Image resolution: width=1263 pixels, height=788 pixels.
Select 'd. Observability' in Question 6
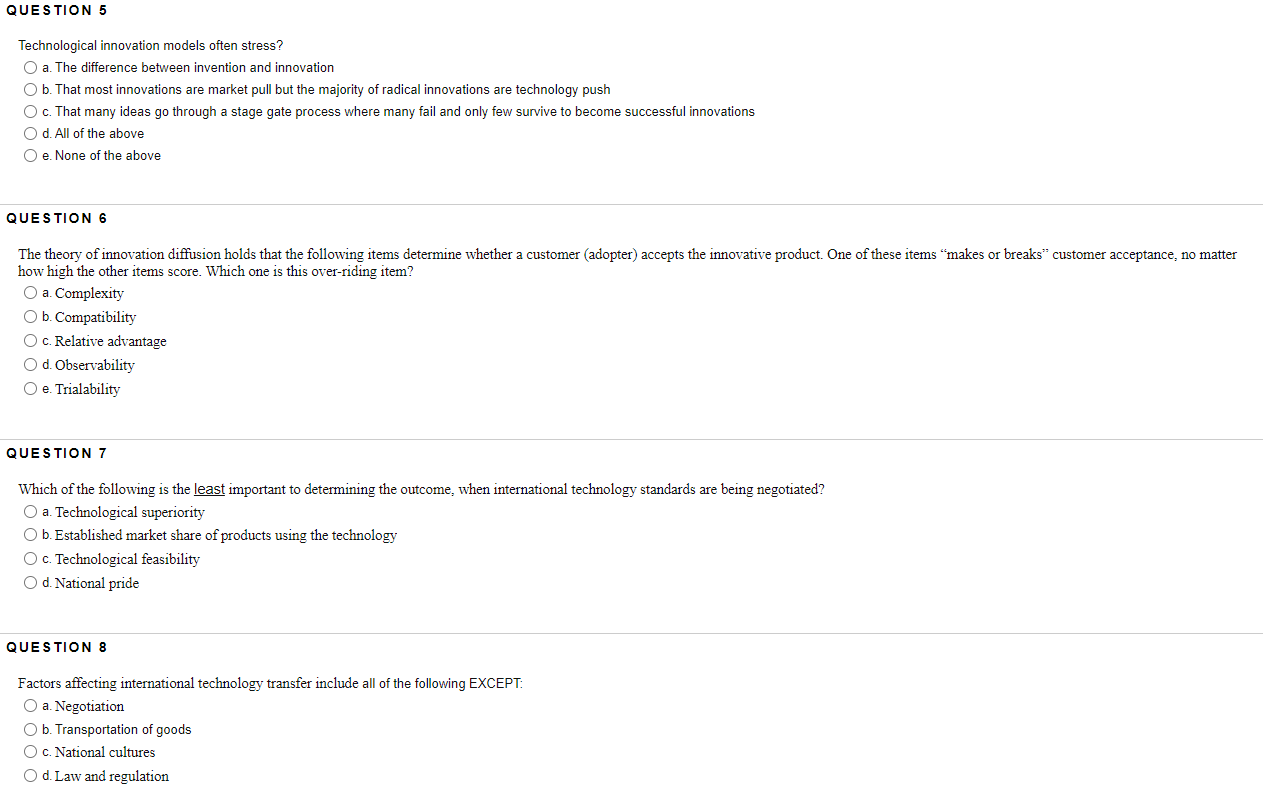point(30,364)
